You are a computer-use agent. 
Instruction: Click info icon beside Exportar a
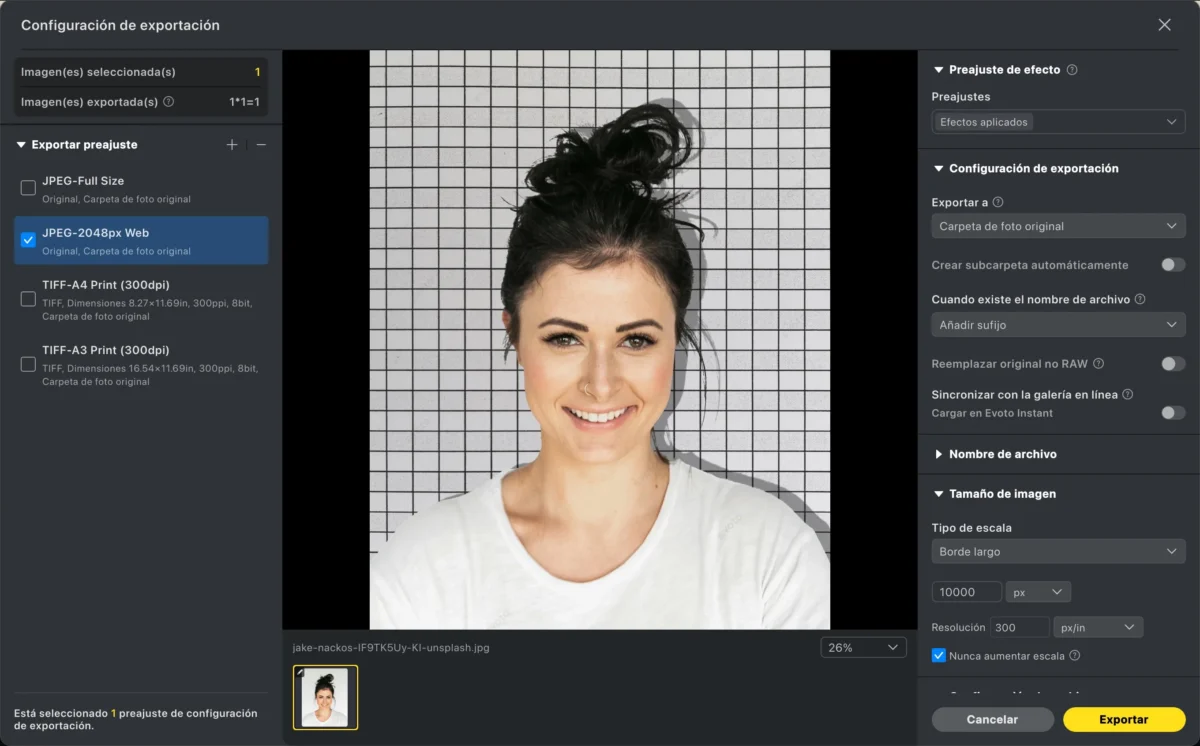click(997, 202)
